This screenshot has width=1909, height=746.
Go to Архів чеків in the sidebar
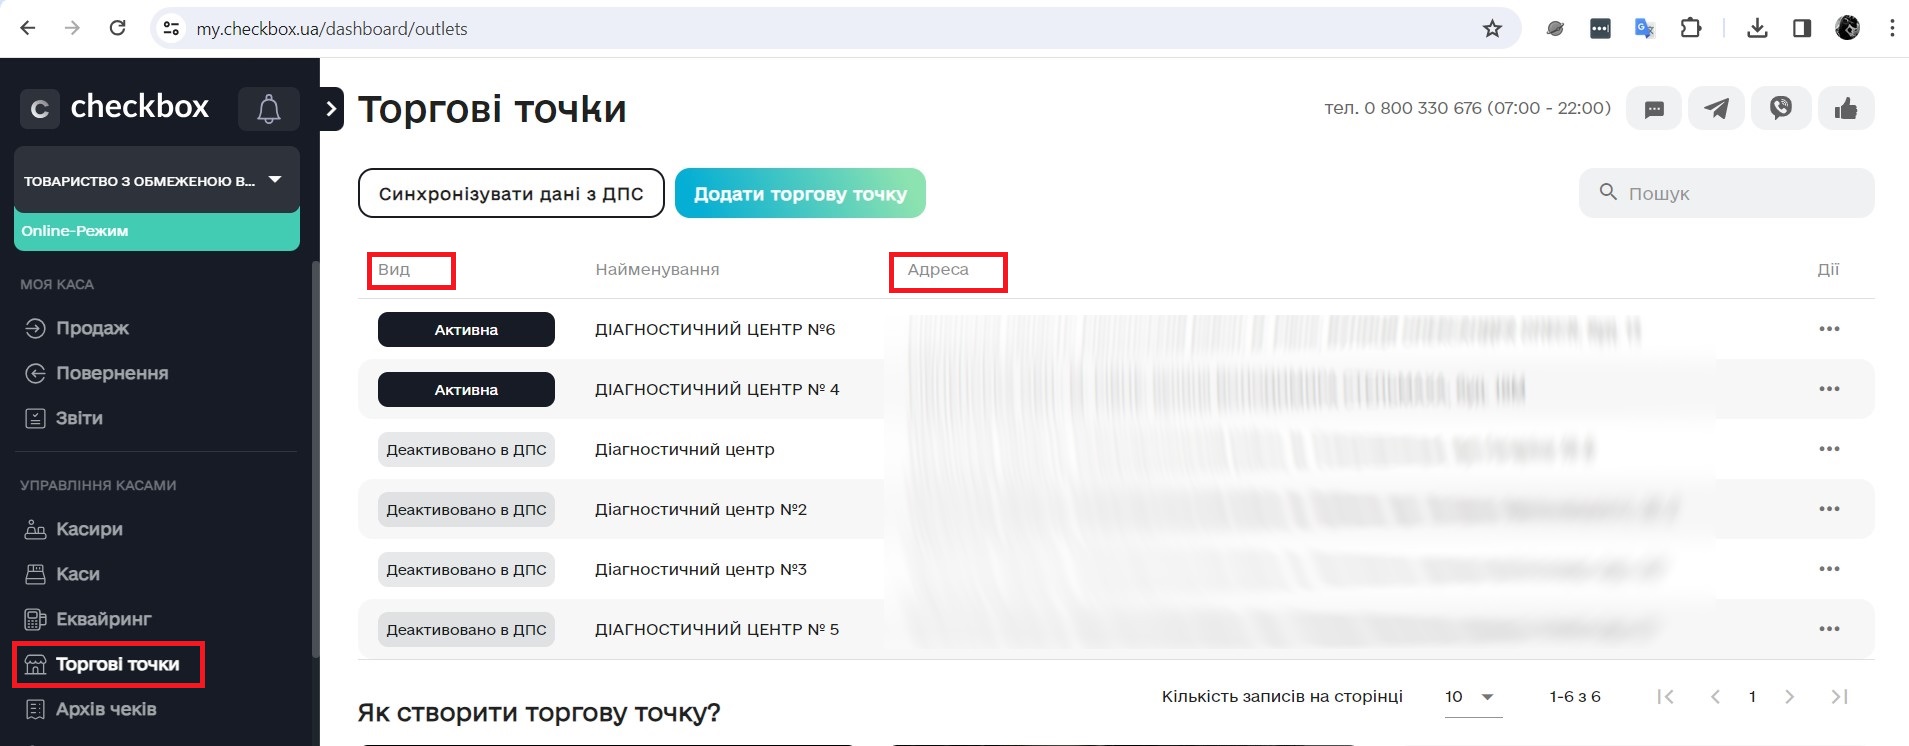click(x=105, y=709)
